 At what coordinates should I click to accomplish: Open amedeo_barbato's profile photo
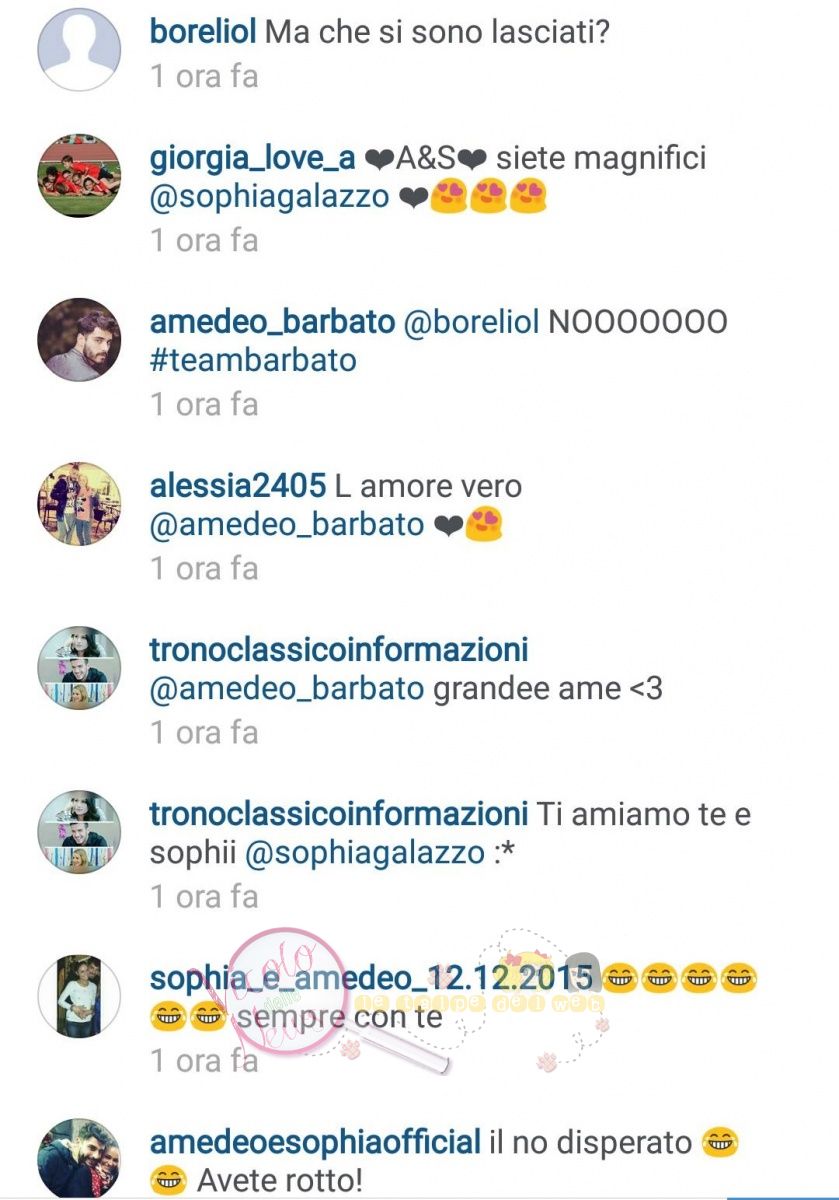point(79,339)
